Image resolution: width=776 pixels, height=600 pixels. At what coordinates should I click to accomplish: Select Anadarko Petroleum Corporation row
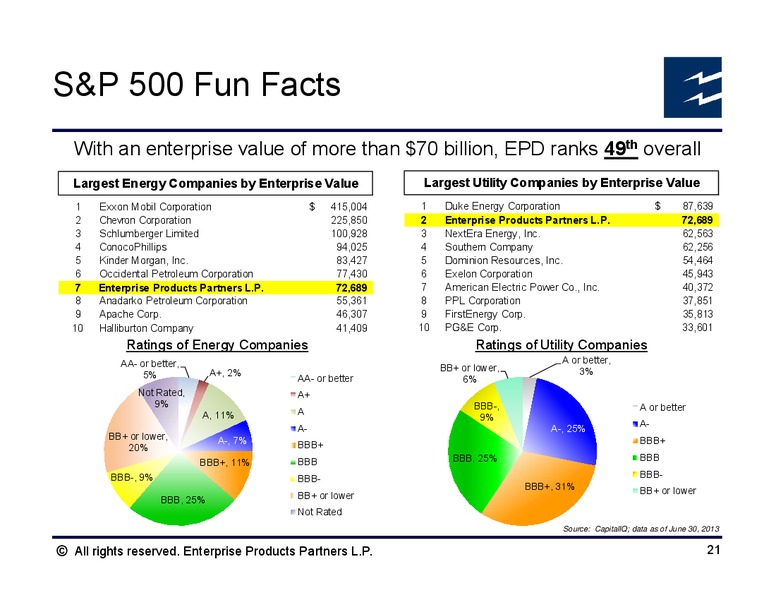[215, 300]
